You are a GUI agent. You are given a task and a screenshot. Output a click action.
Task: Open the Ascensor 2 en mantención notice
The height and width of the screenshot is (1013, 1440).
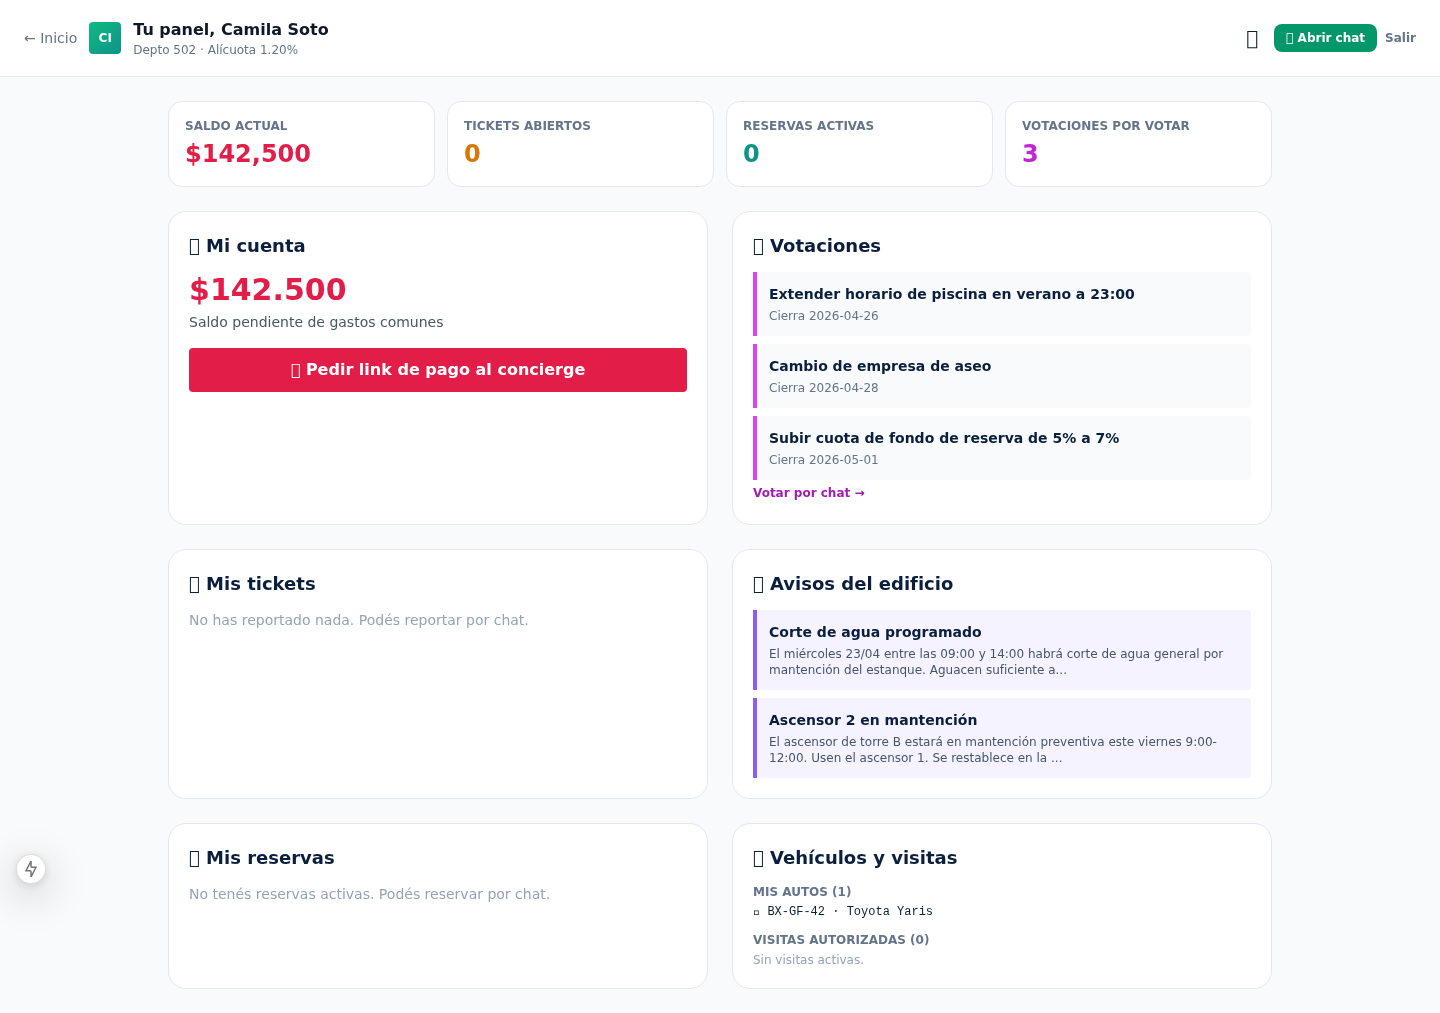[1001, 738]
